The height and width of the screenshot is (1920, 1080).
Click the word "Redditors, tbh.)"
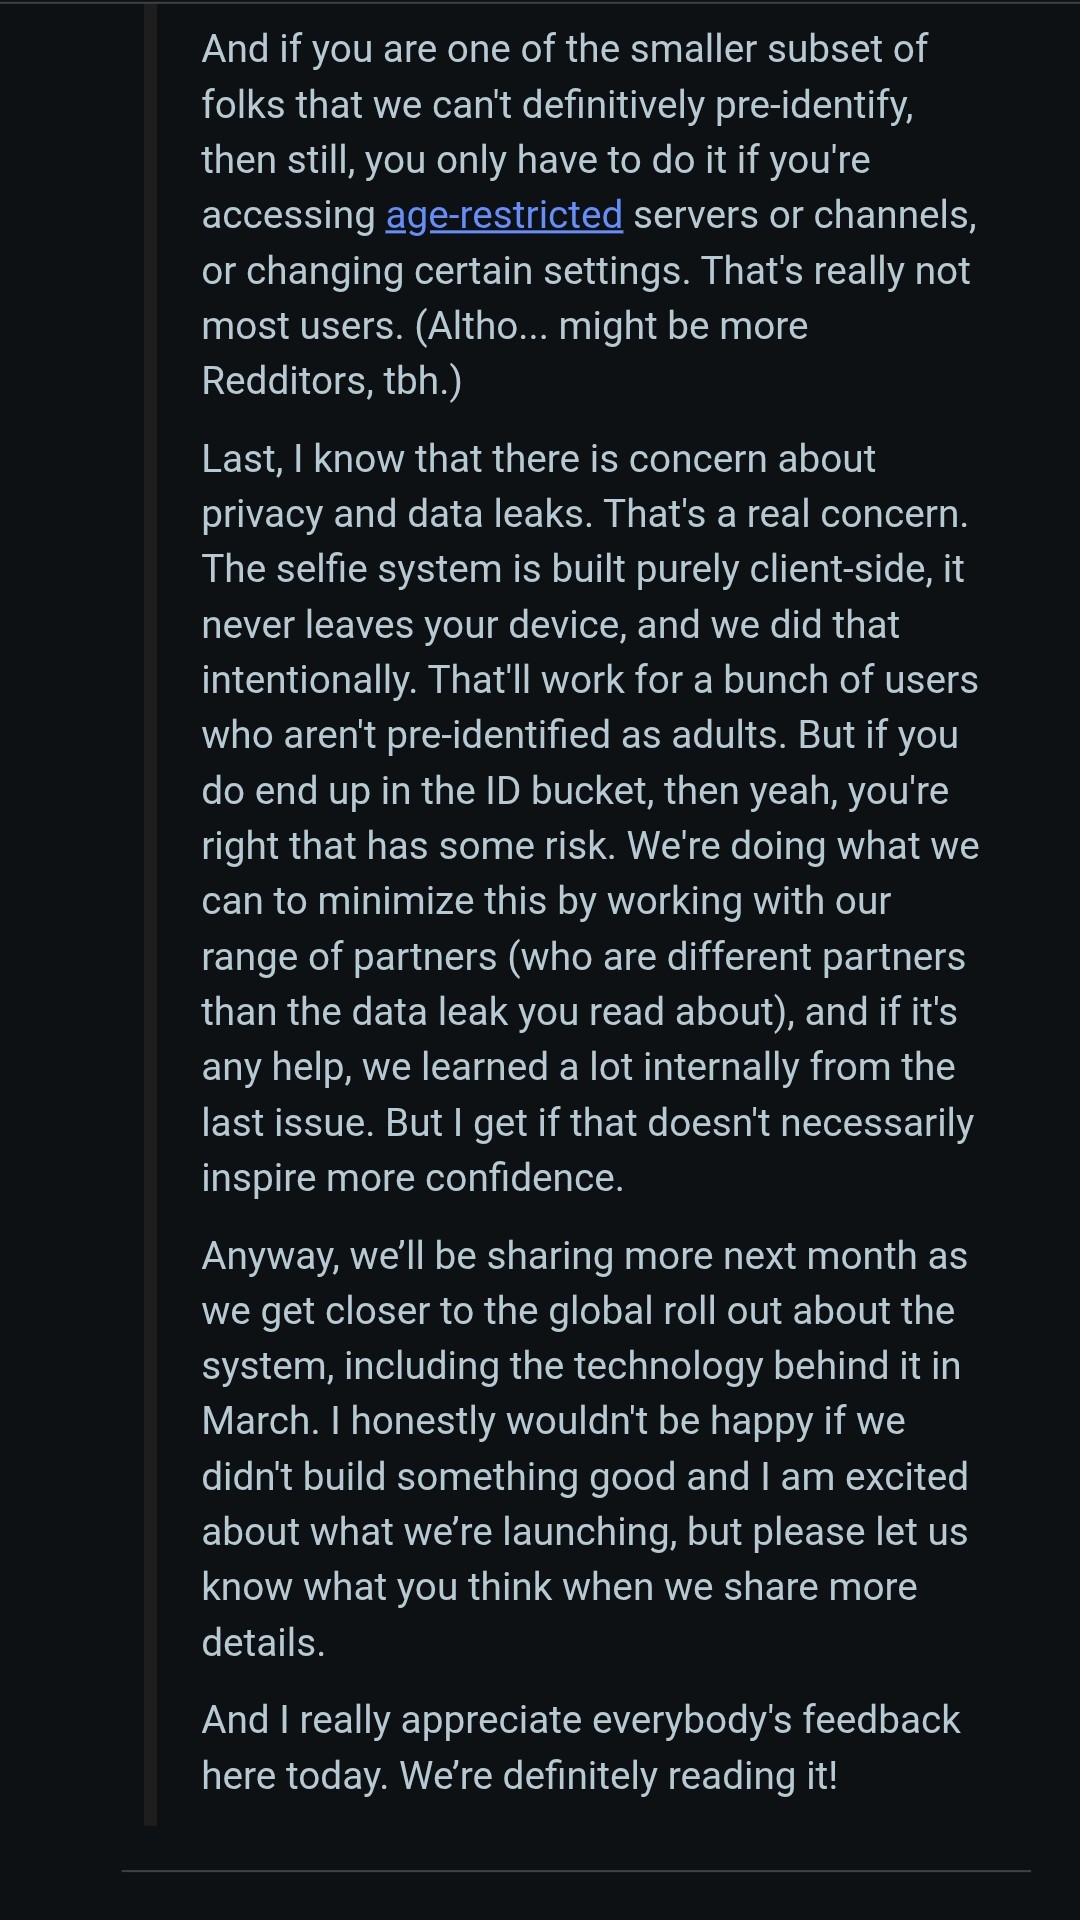pos(331,381)
